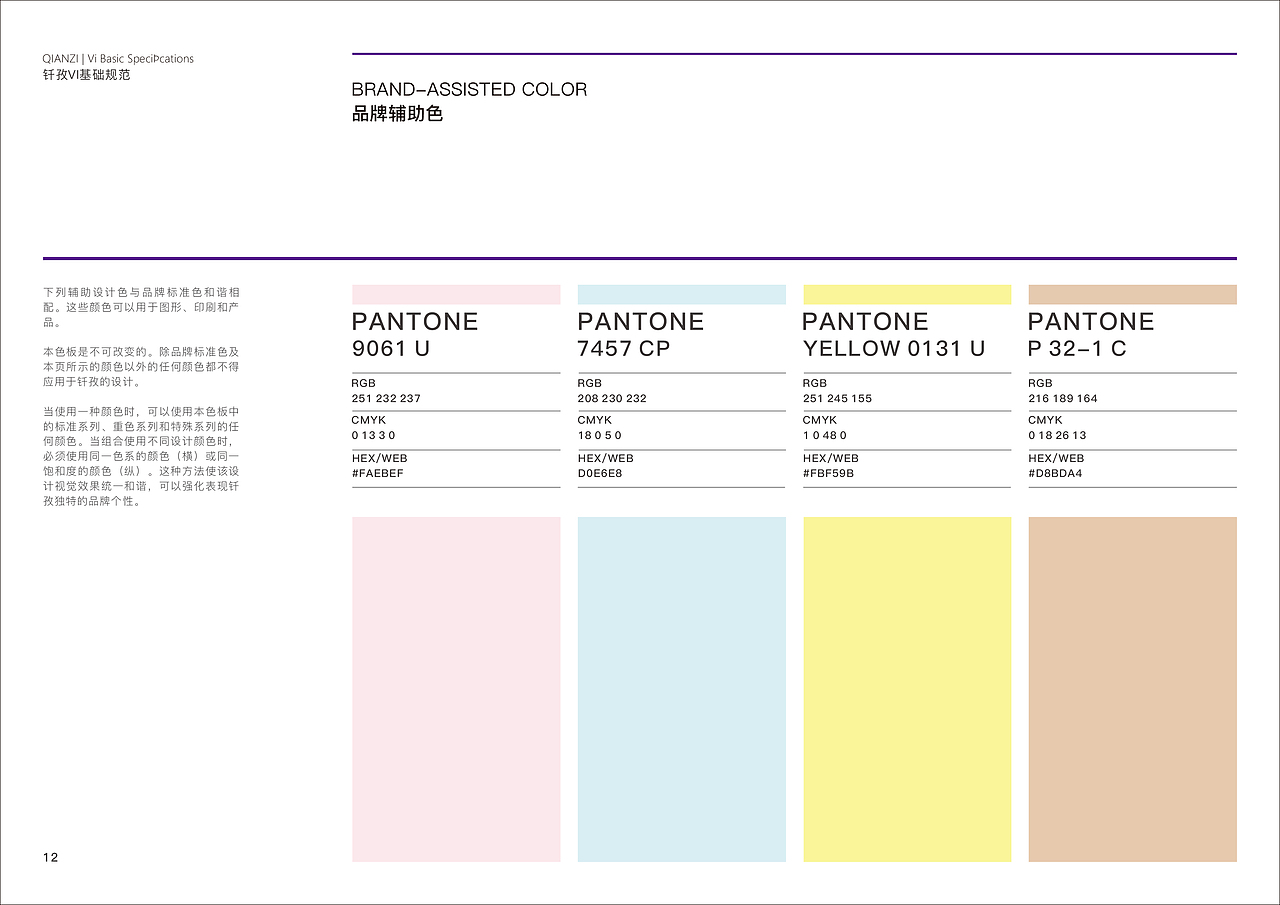Screen dimensions: 1280x905
Task: Click the hex code "#FAEBEF"
Action: 378,473
